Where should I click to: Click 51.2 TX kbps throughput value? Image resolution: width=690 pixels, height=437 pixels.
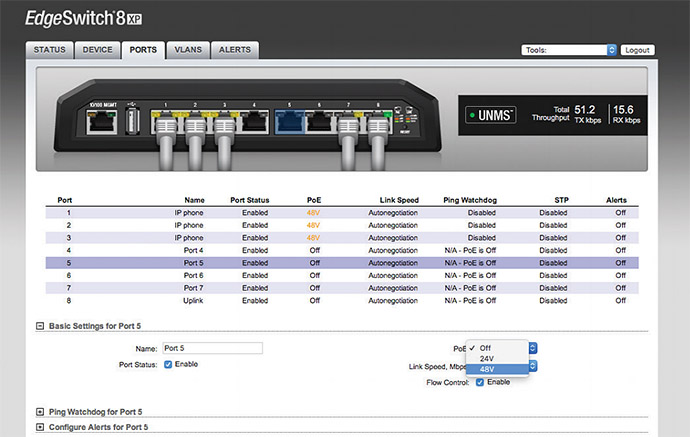coord(587,114)
